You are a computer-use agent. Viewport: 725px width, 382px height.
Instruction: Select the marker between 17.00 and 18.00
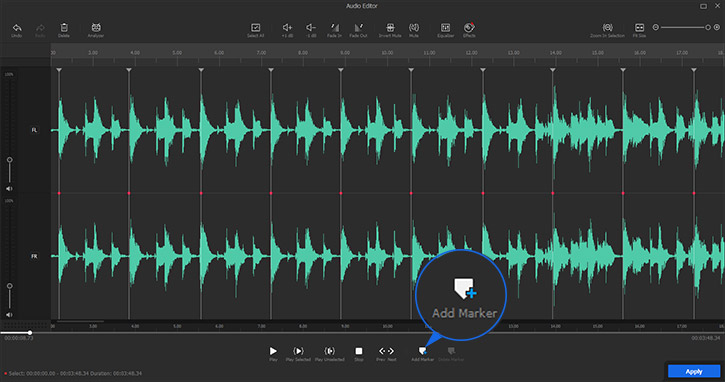point(694,70)
